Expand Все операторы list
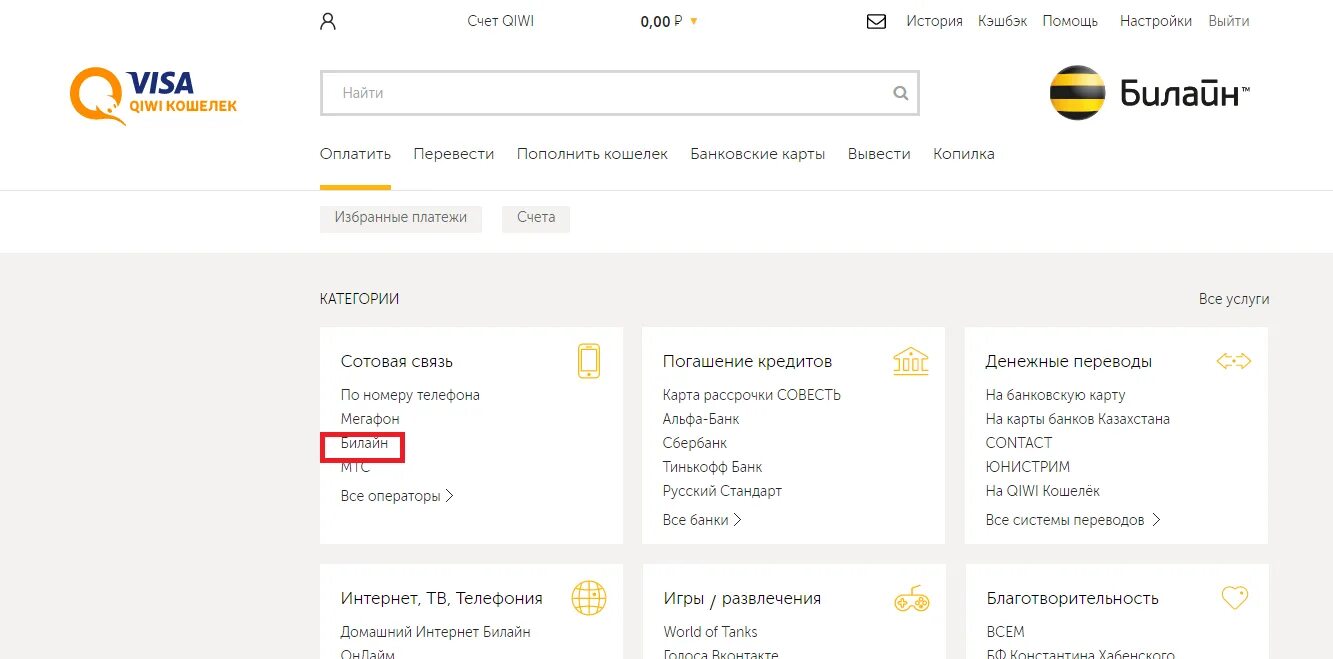This screenshot has width=1333, height=659. pos(397,496)
